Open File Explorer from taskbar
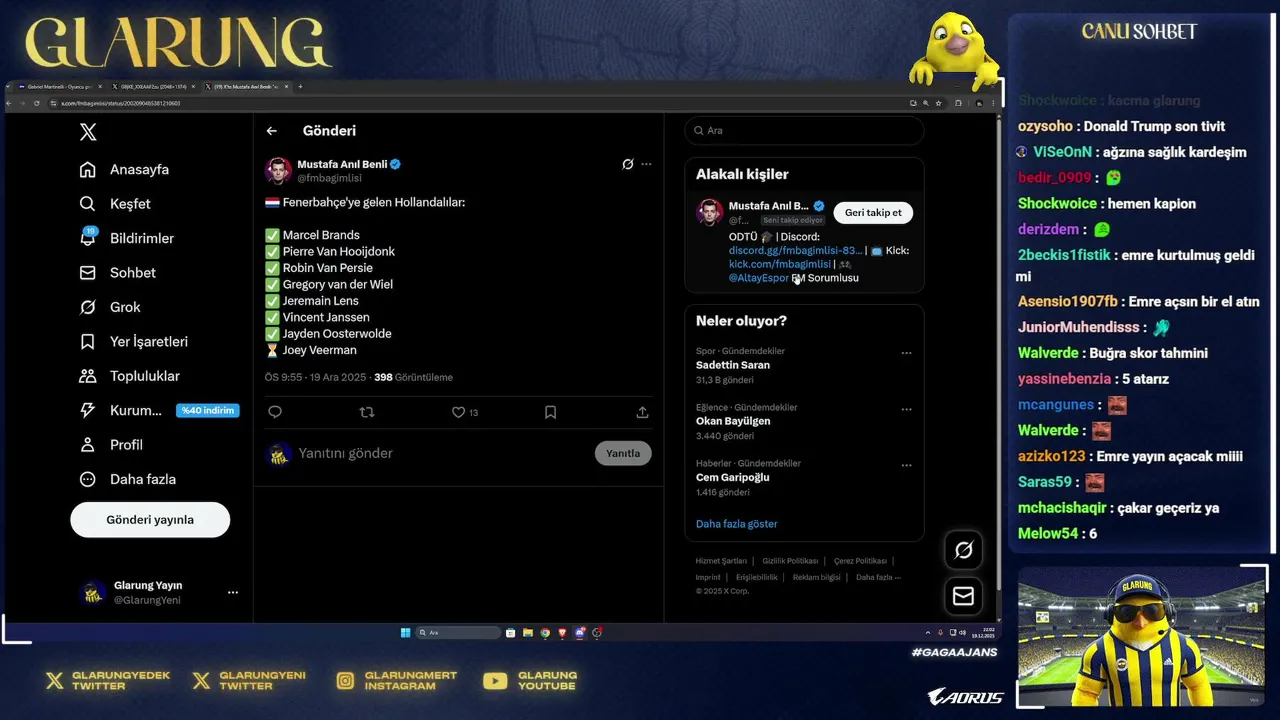The width and height of the screenshot is (1280, 720). click(528, 633)
